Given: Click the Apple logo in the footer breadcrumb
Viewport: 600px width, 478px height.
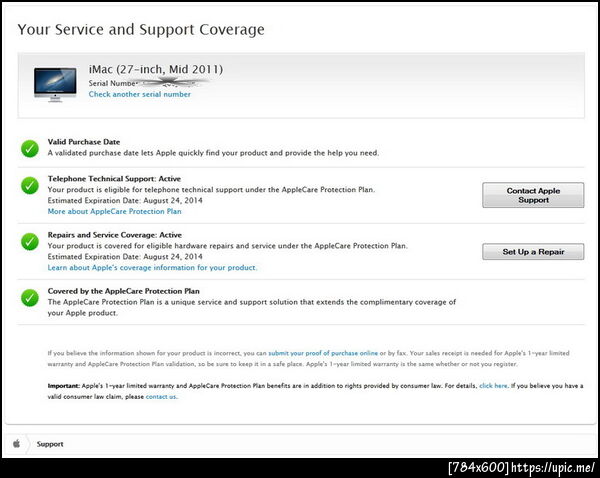Looking at the screenshot, I should coord(16,444).
